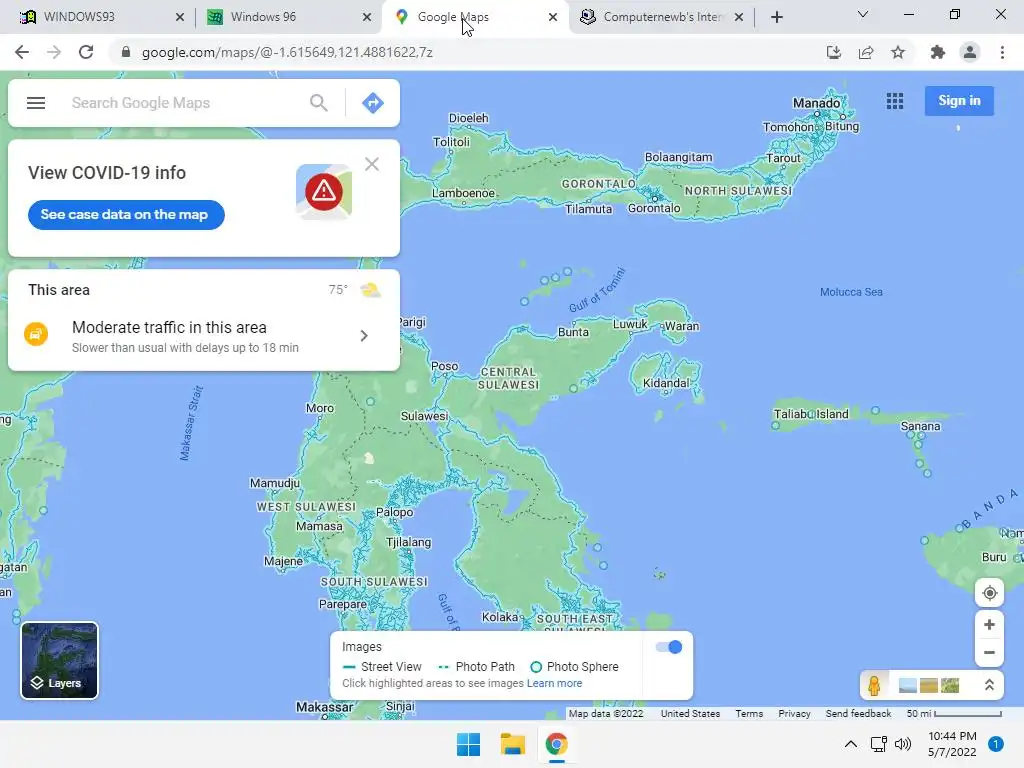1024x768 pixels.
Task: Open the Chrome tab search dropdown arrow
Action: pyautogui.click(x=863, y=14)
